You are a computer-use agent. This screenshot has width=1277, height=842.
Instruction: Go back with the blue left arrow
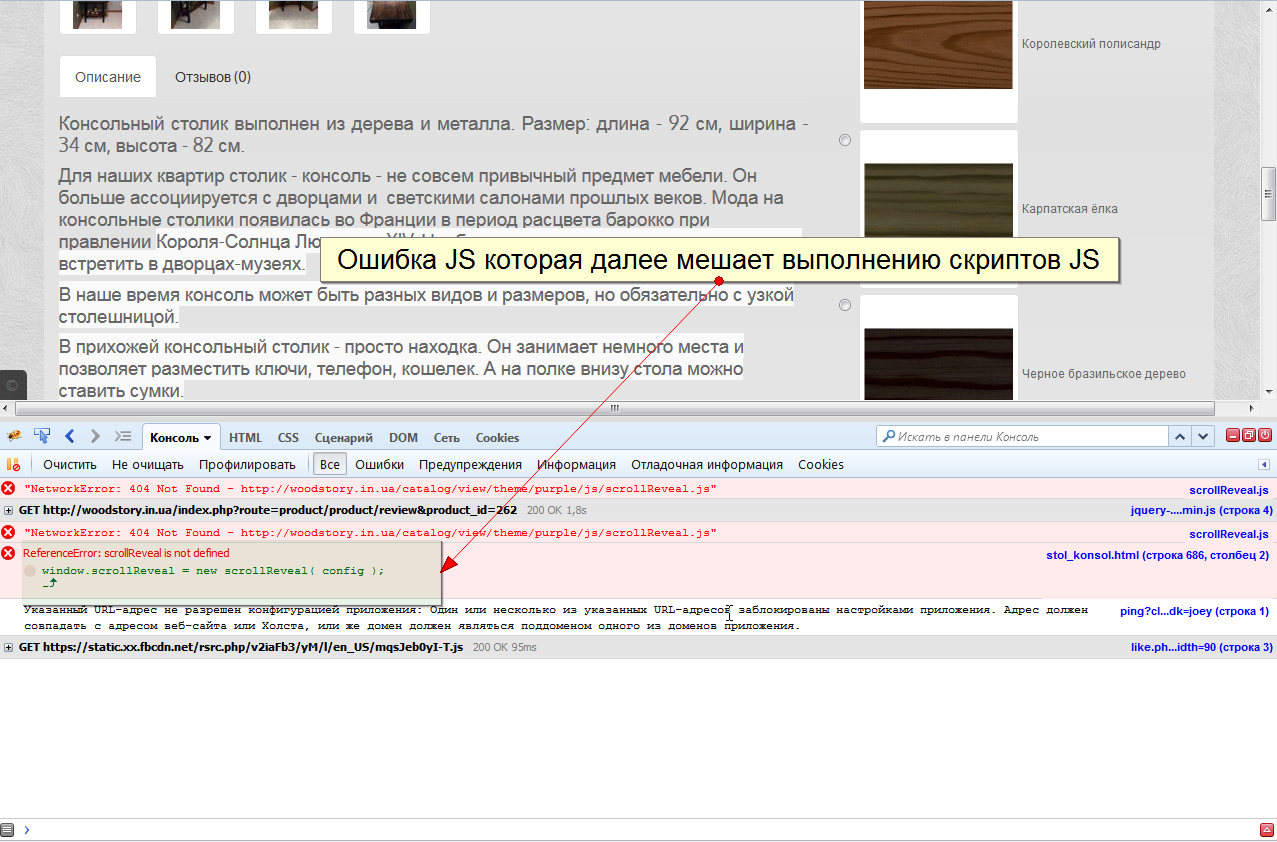[x=70, y=436]
